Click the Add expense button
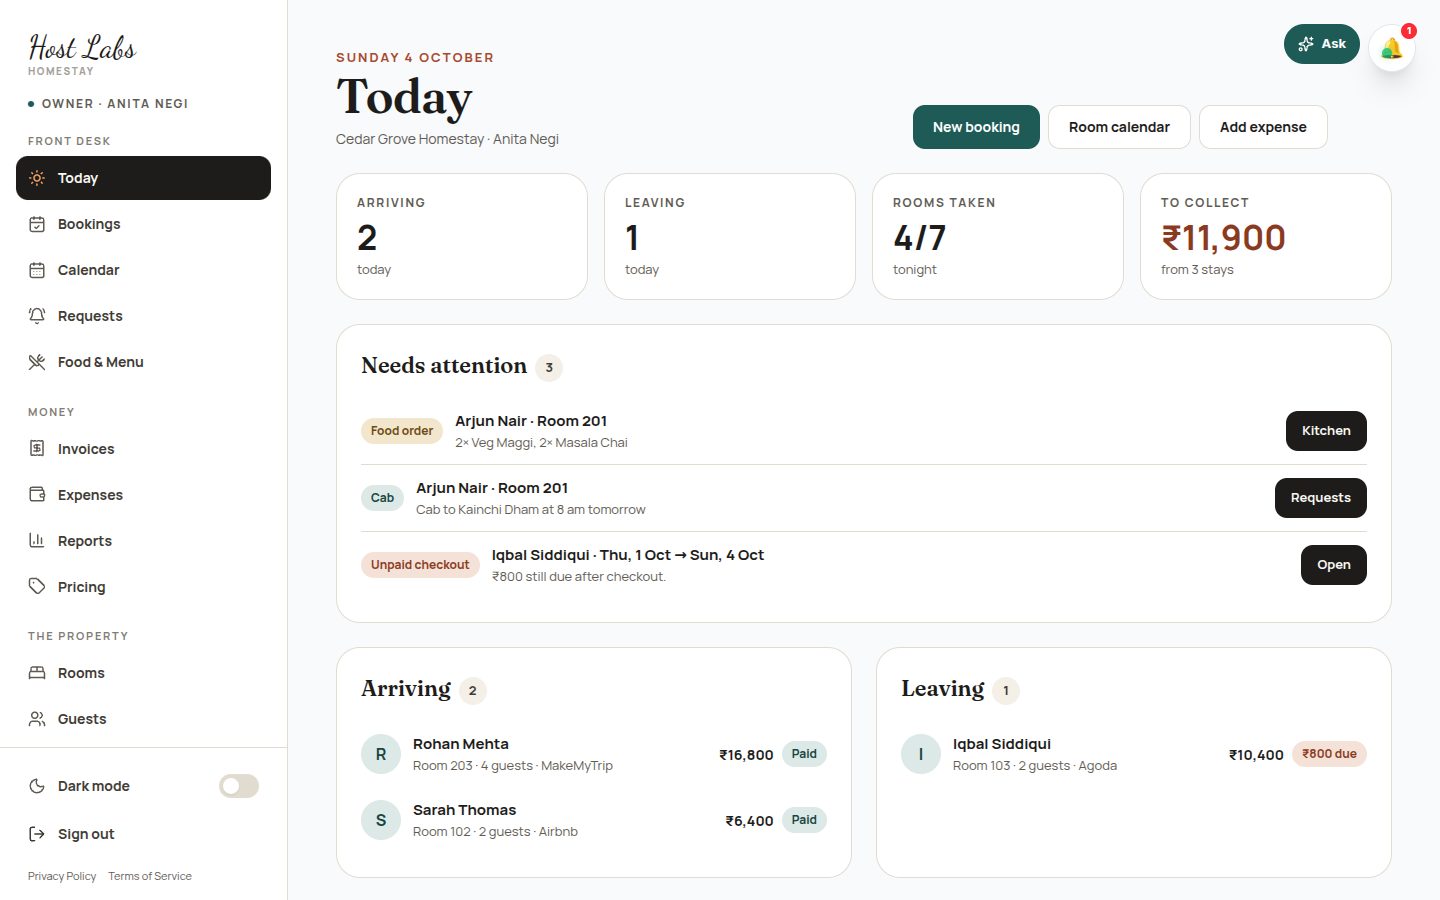 pos(1263,127)
